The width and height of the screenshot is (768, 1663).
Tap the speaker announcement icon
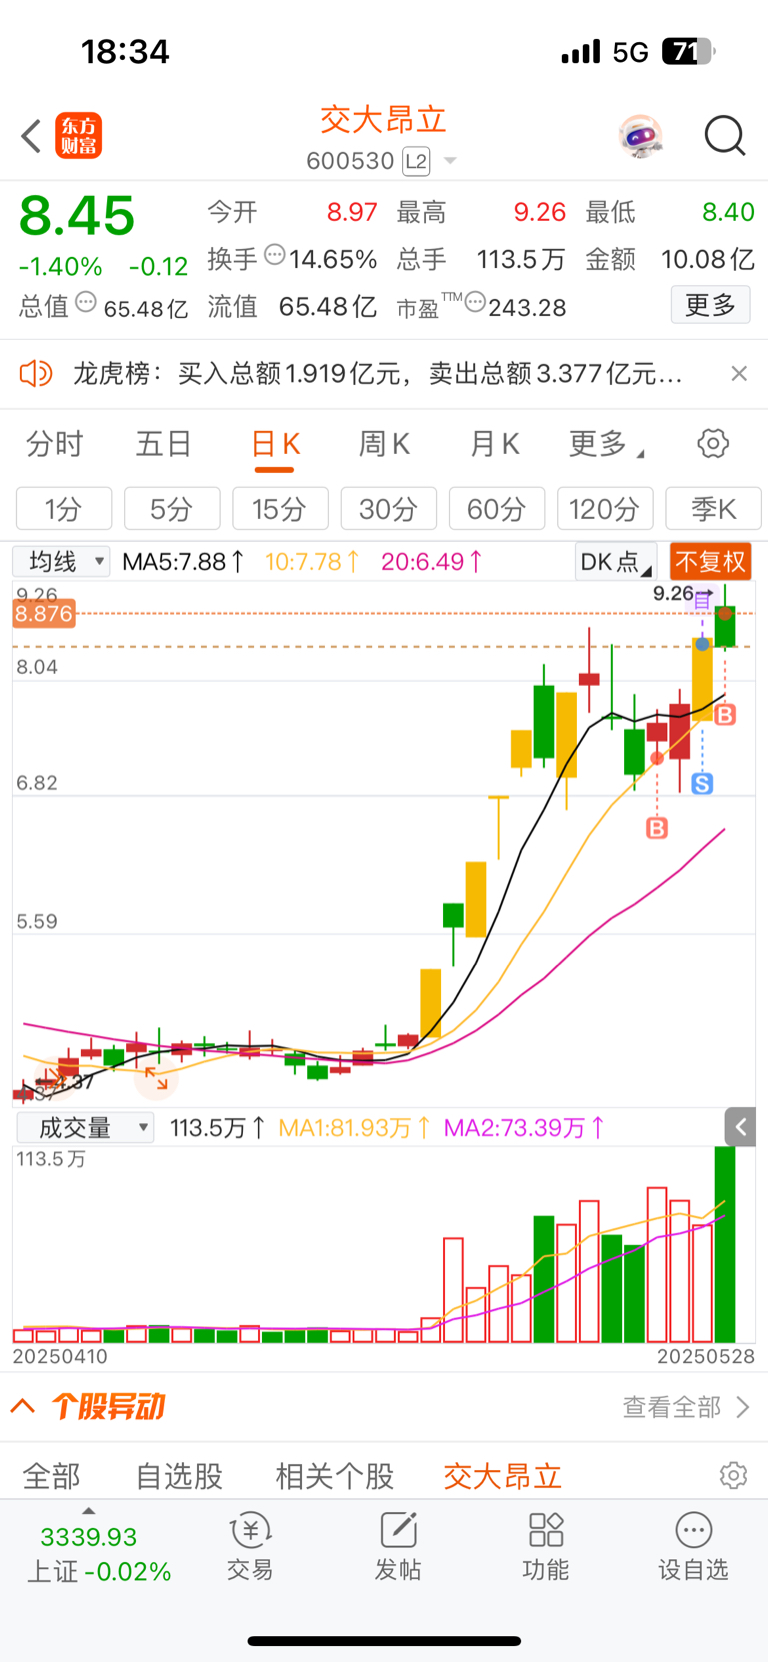tap(36, 374)
